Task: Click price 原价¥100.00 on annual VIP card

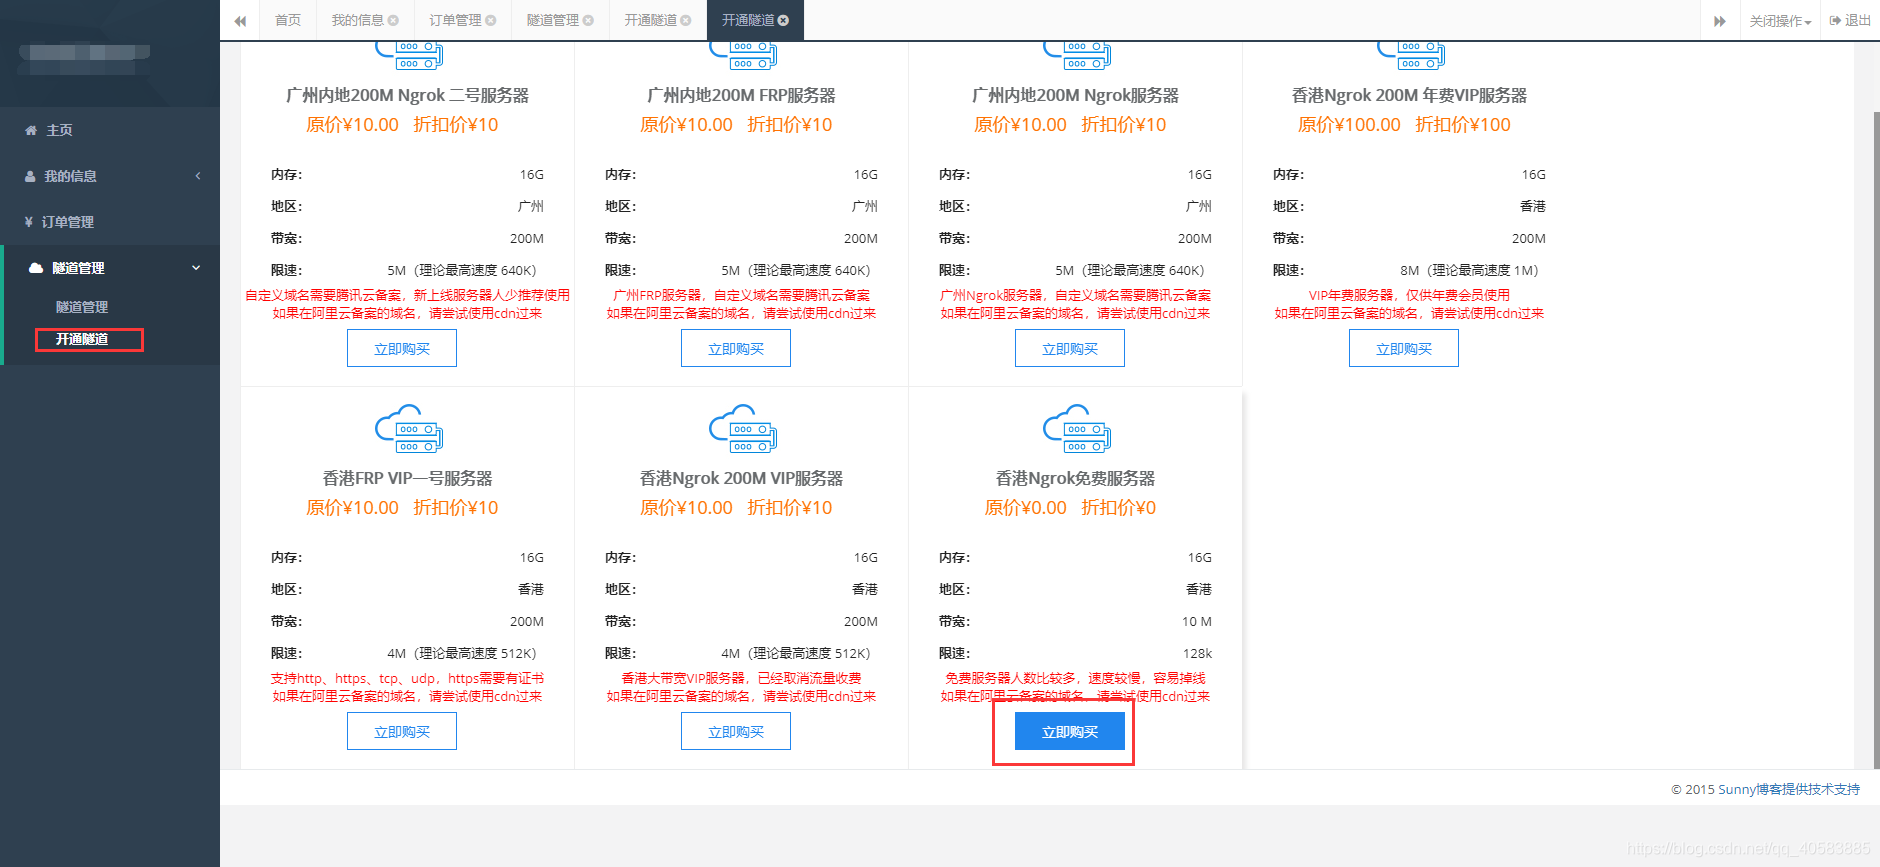Action: (1349, 125)
